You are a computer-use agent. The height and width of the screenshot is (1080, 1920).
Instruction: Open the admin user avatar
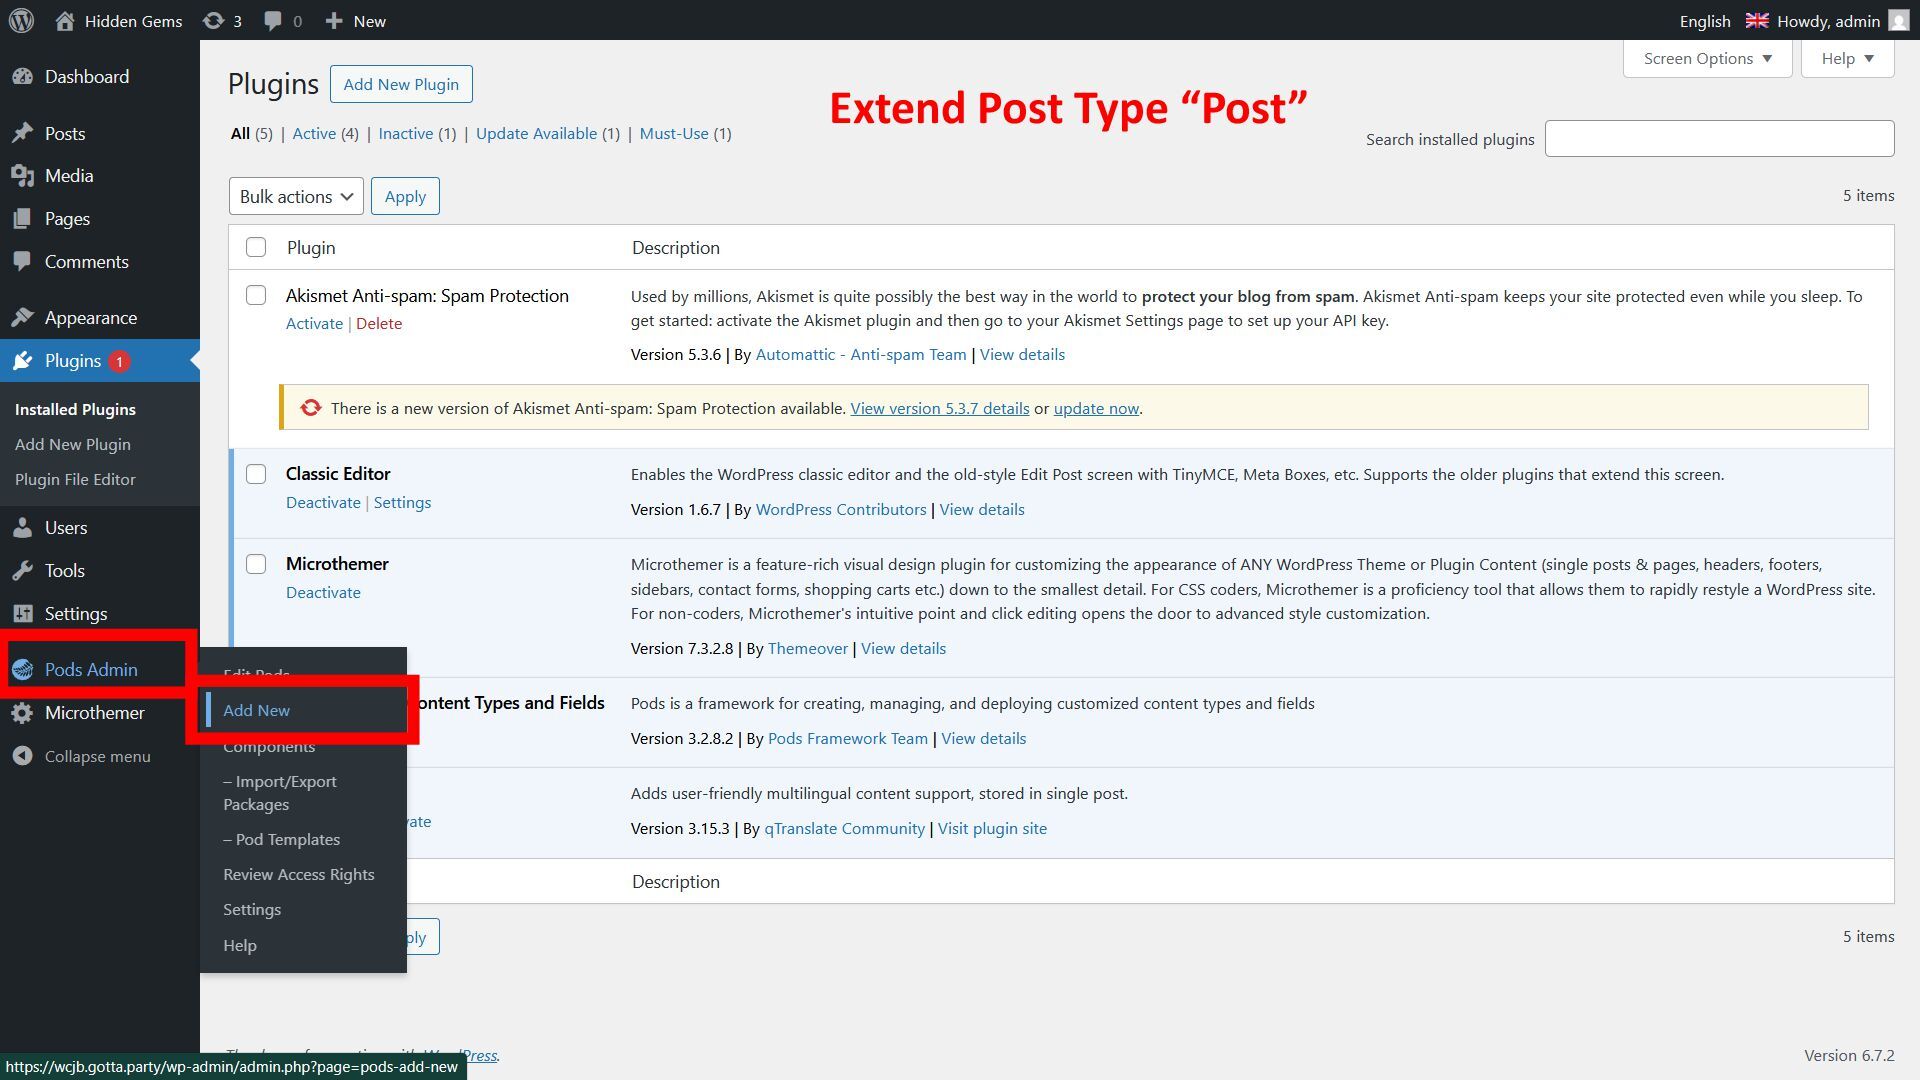(1898, 20)
